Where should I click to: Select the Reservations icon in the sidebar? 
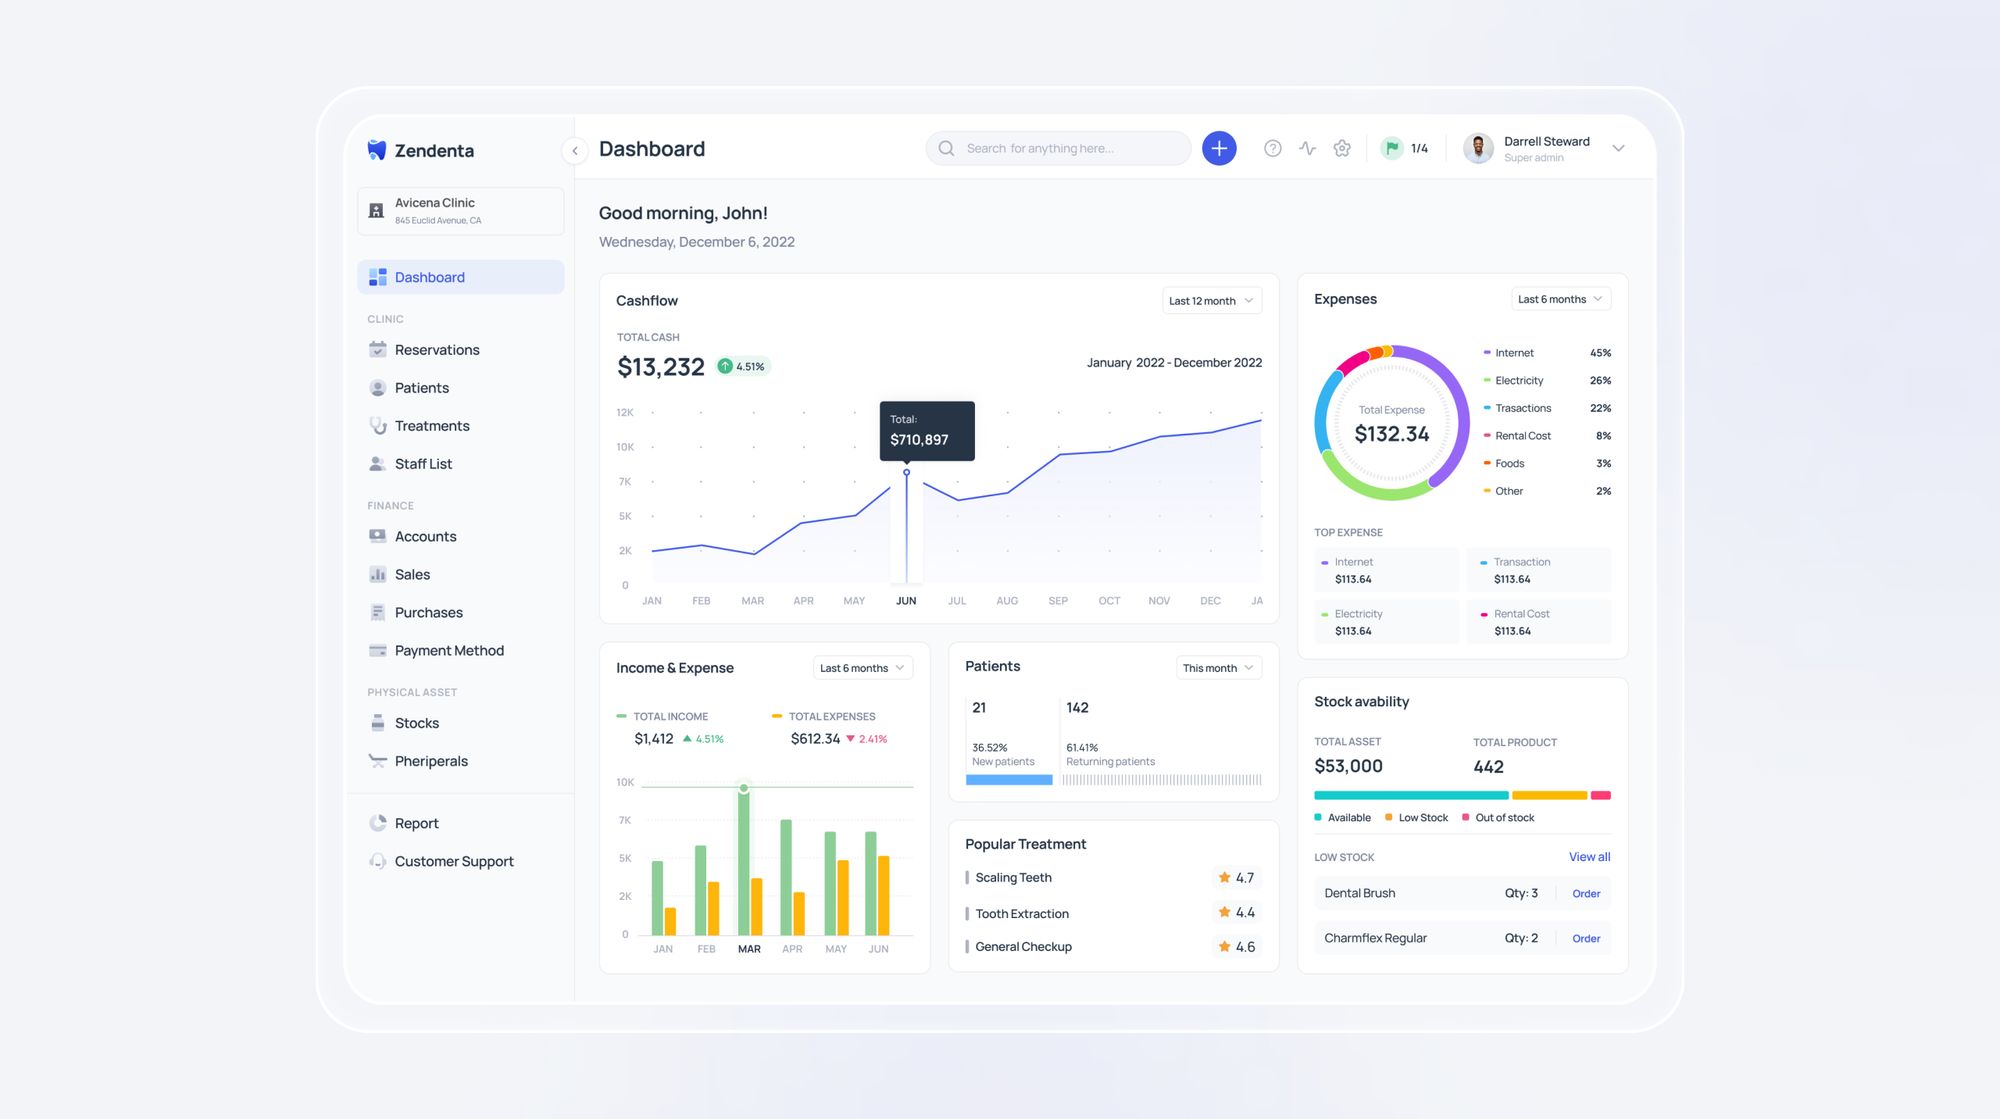tap(378, 349)
